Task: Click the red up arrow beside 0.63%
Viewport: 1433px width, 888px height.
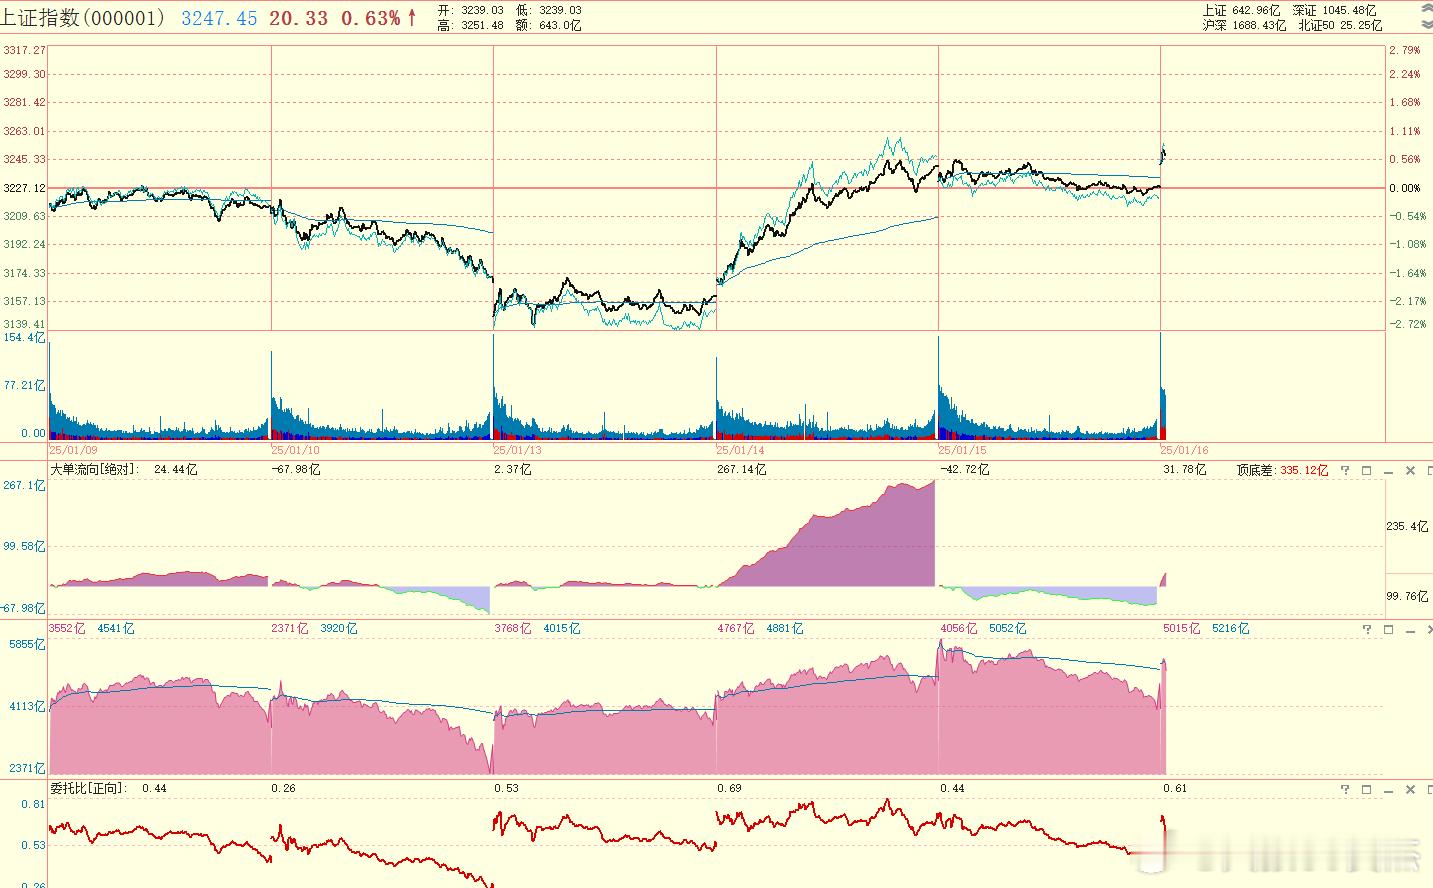Action: point(411,18)
